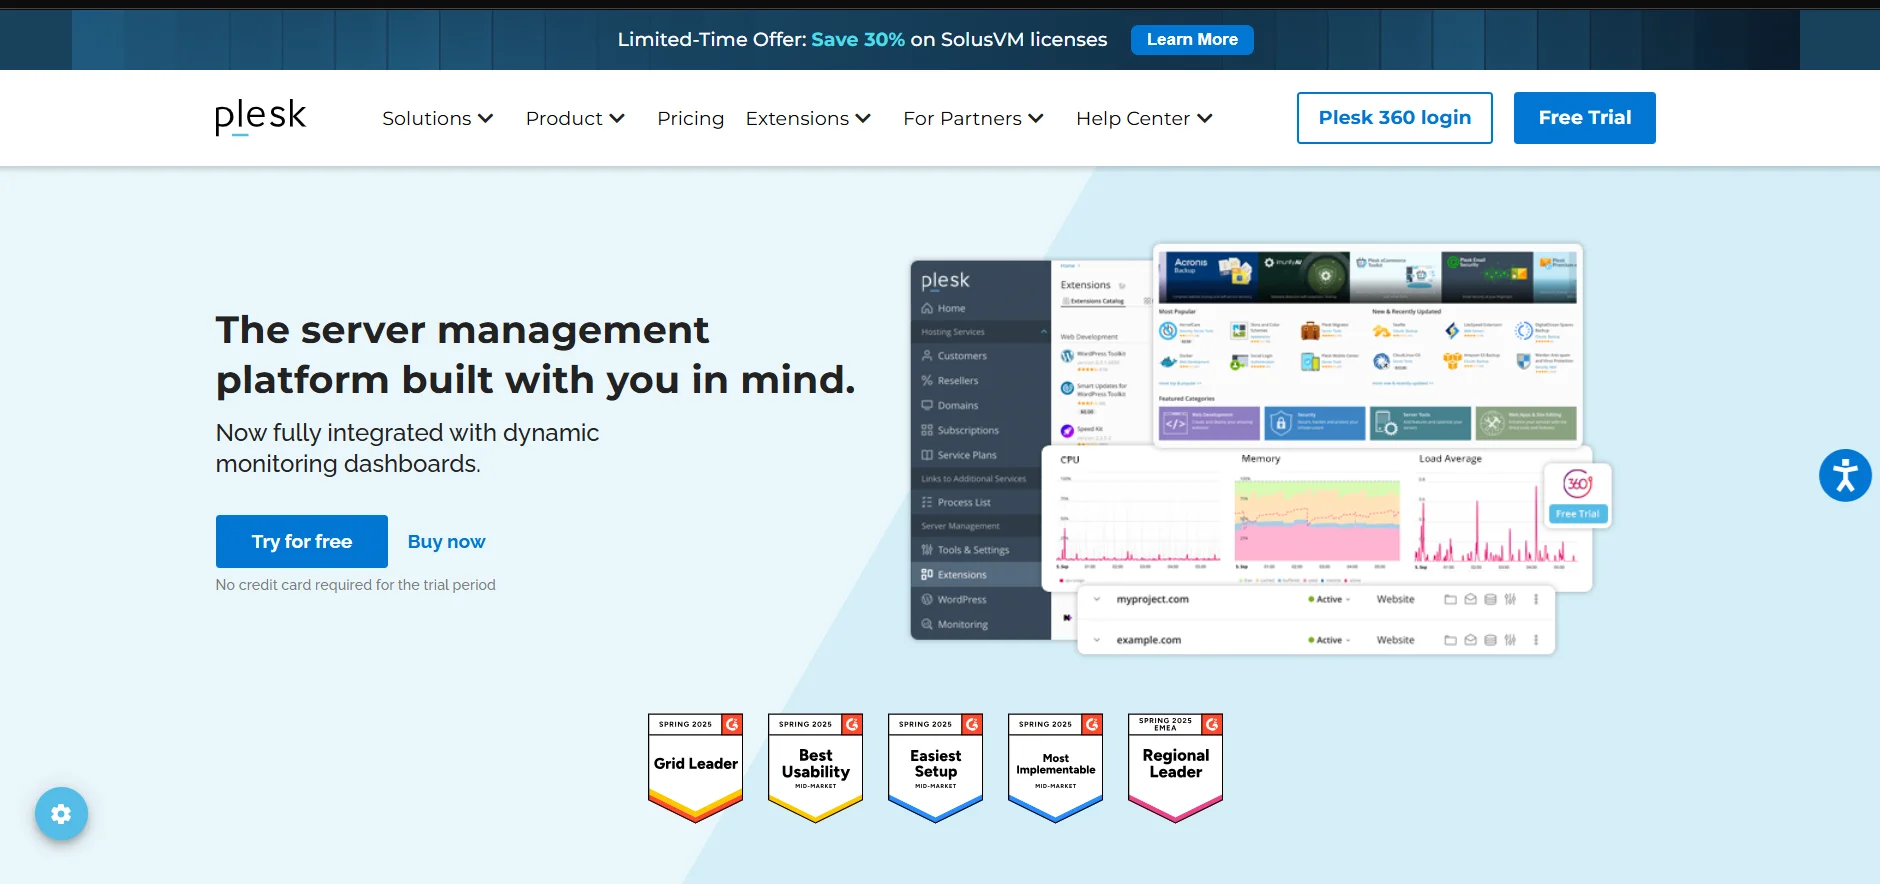Click the main headline 'The server management platform'
1880x884 pixels.
[x=536, y=355]
